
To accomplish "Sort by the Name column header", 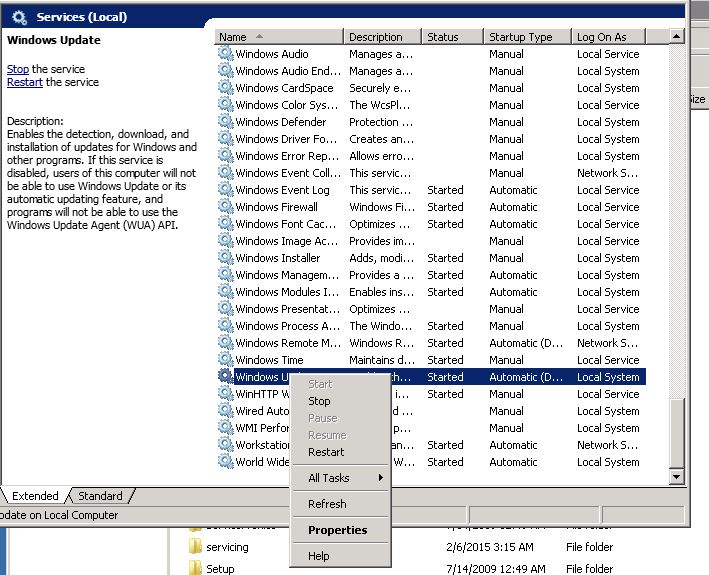I will [x=279, y=37].
